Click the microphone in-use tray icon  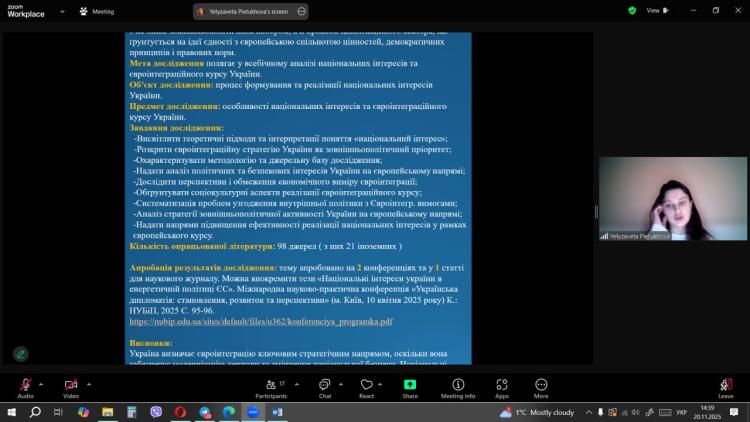click(600, 412)
